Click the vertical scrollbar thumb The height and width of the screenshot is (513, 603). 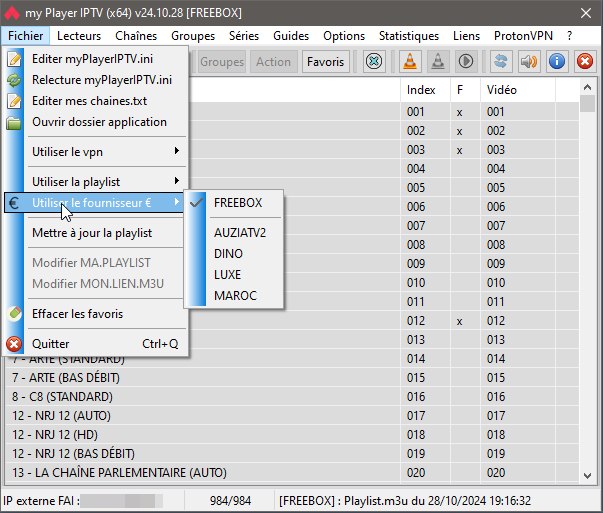(x=587, y=103)
